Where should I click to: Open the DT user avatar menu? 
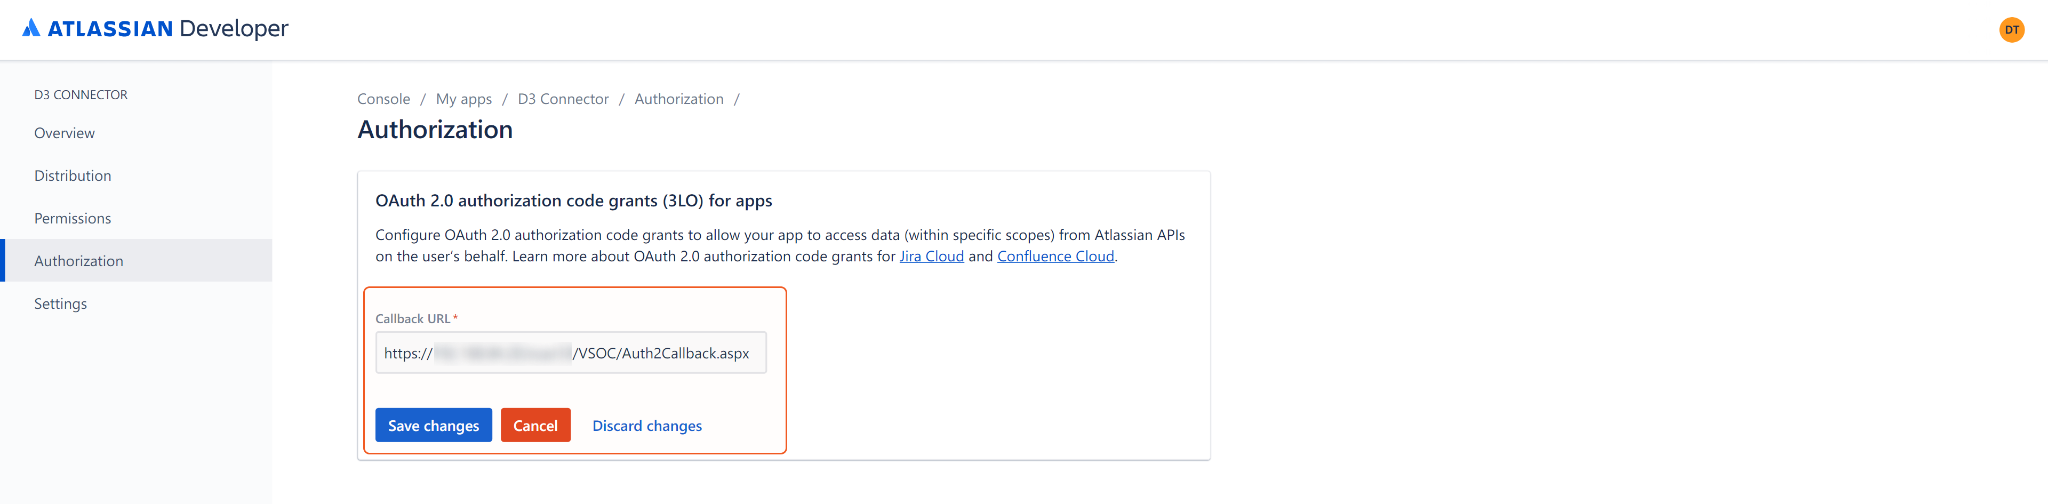2011,30
